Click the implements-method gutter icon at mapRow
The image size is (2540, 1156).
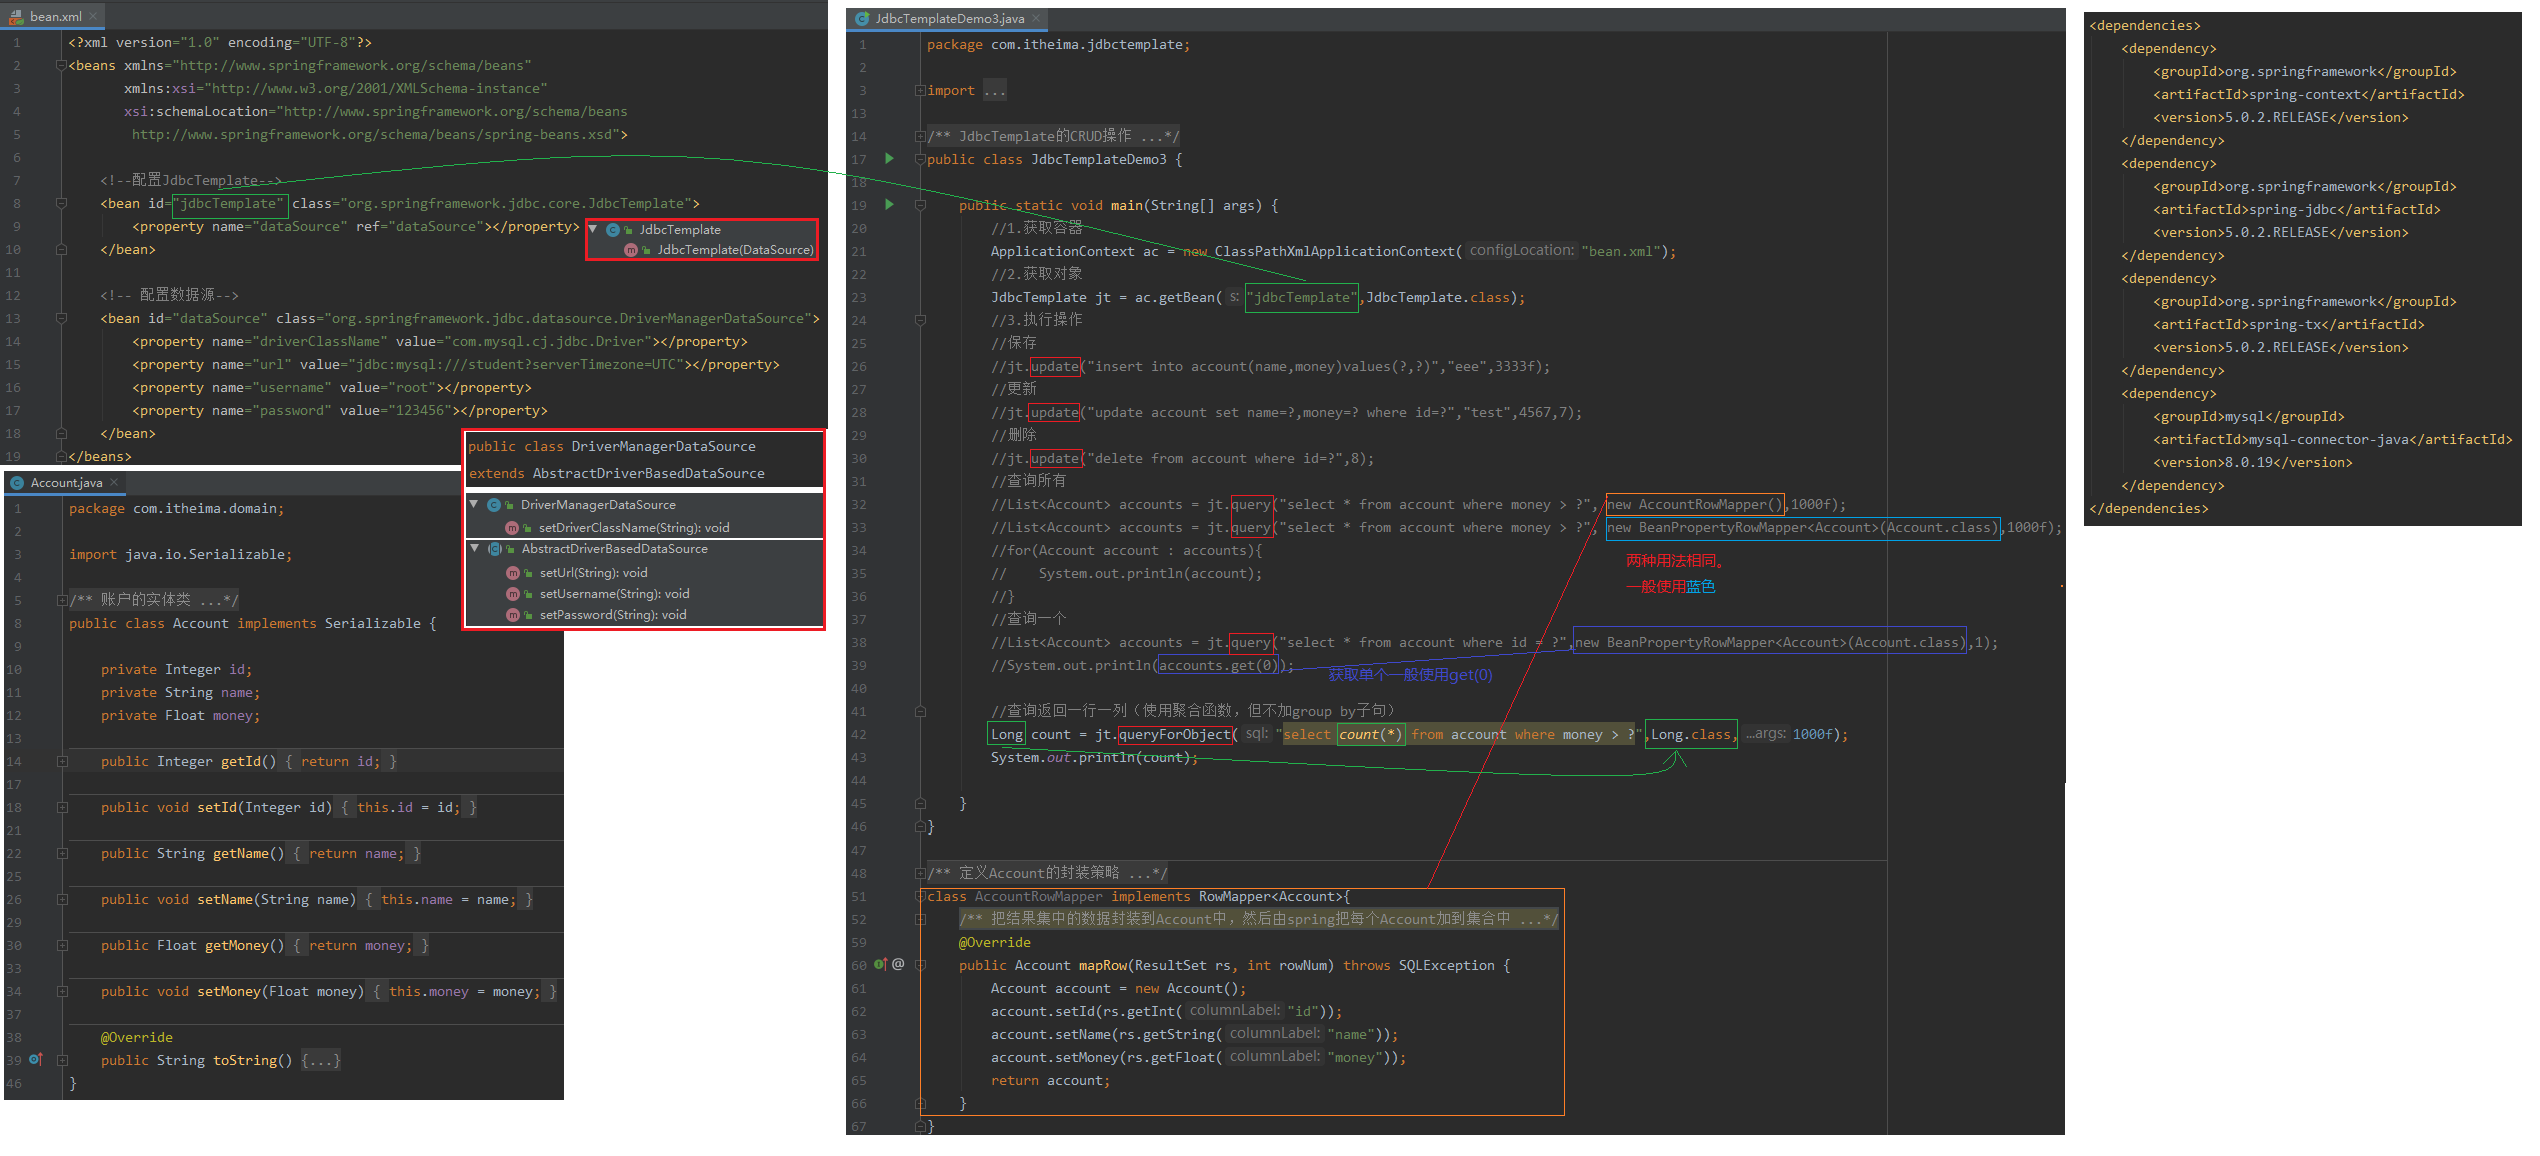pyautogui.click(x=880, y=964)
